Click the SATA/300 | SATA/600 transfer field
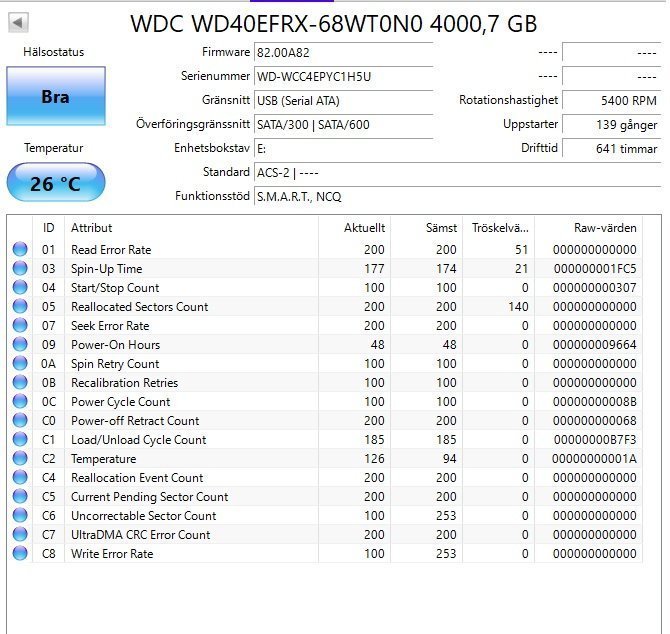This screenshot has width=670, height=634. click(x=344, y=124)
